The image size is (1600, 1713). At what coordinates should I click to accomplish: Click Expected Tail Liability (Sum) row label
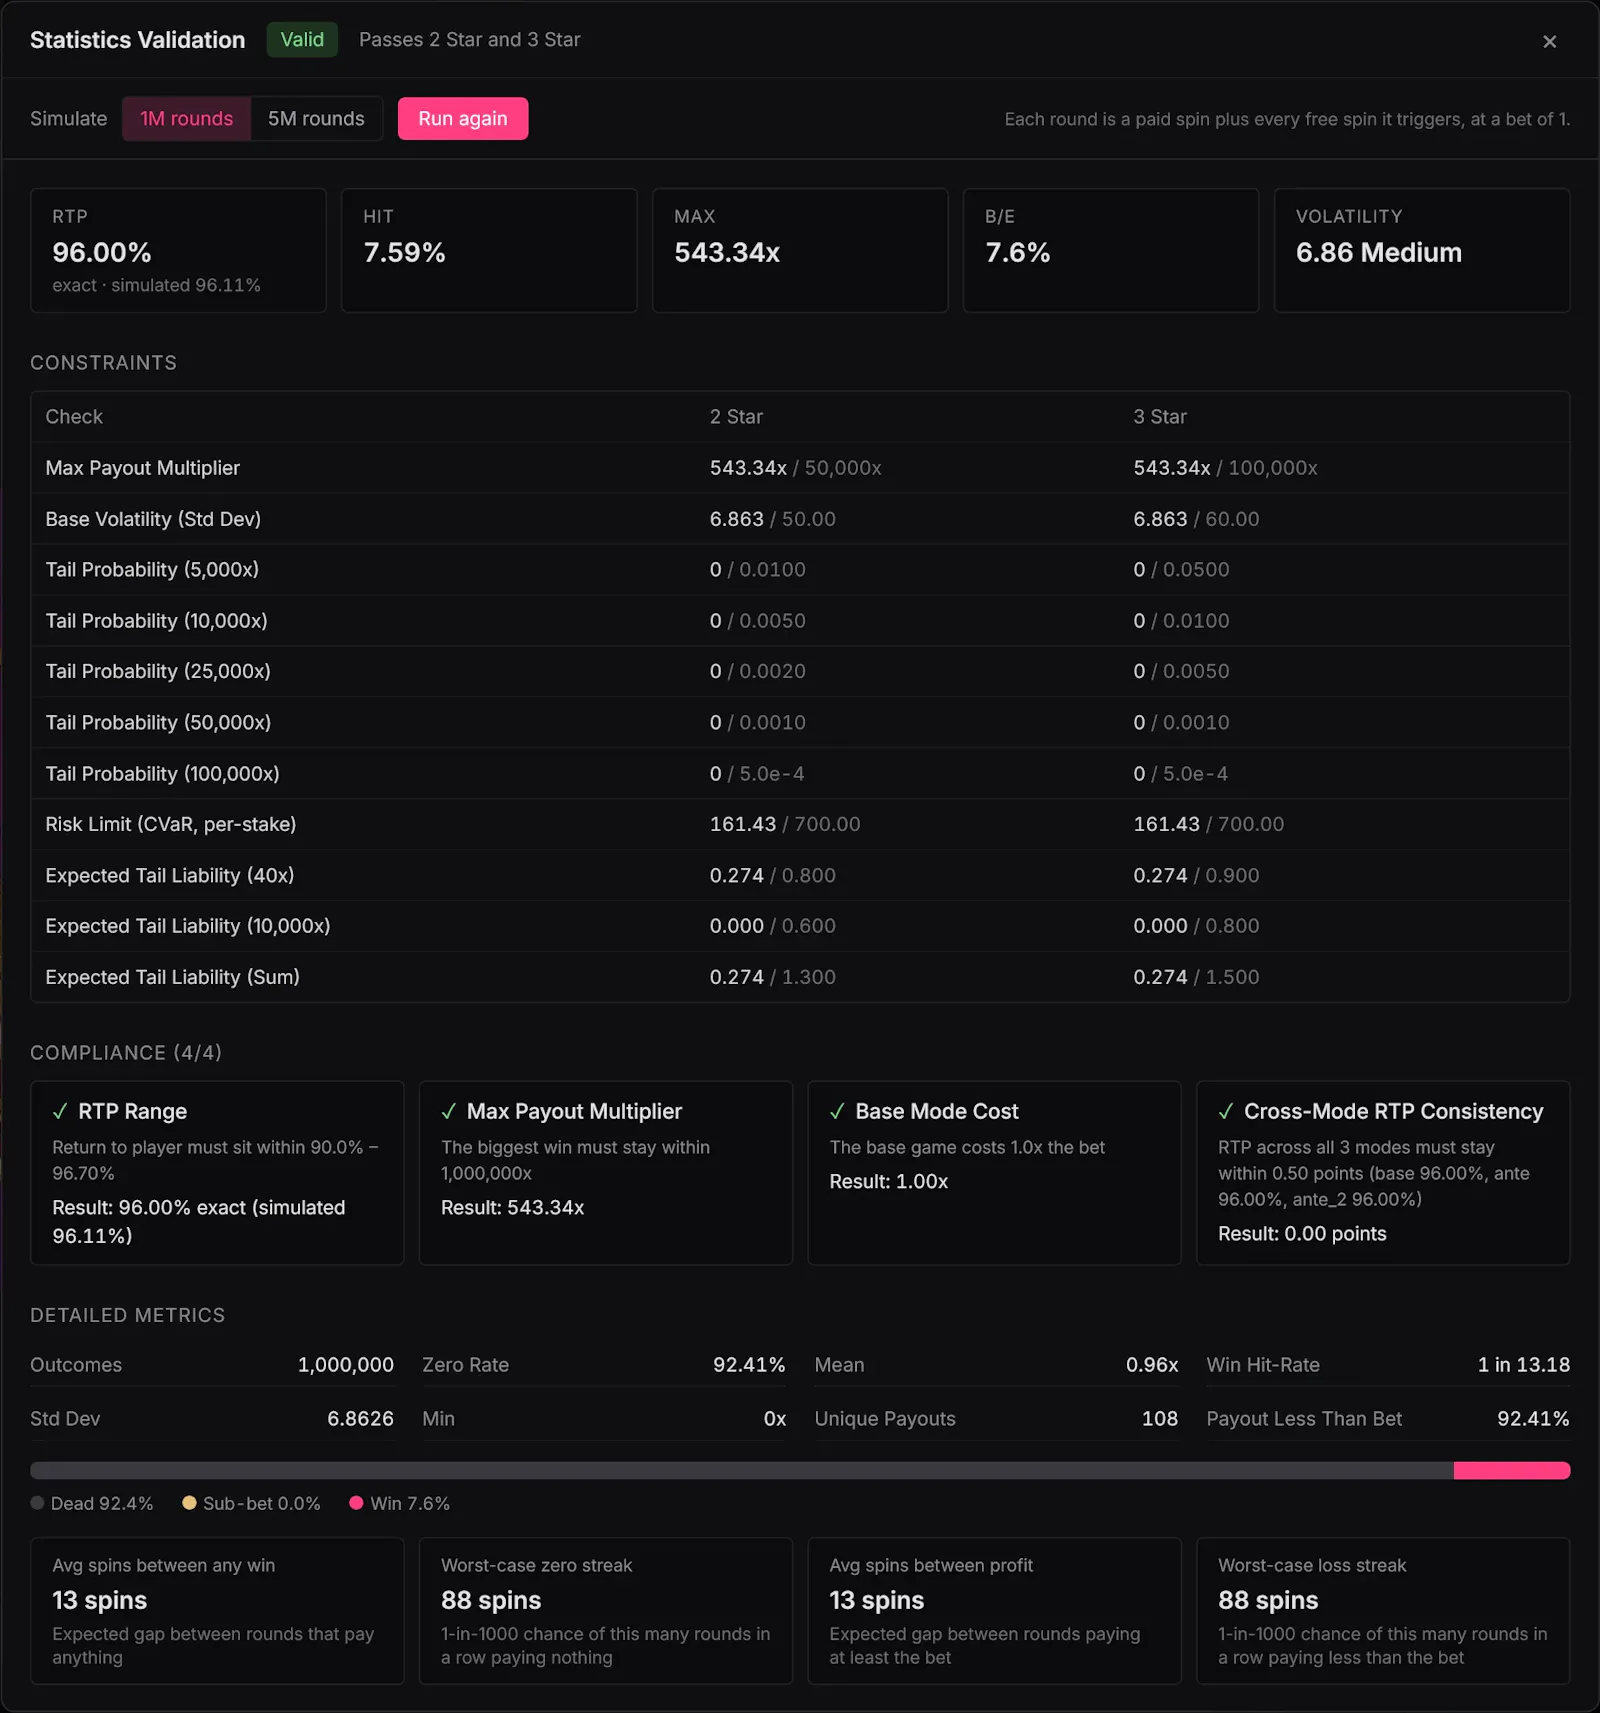pyautogui.click(x=172, y=977)
